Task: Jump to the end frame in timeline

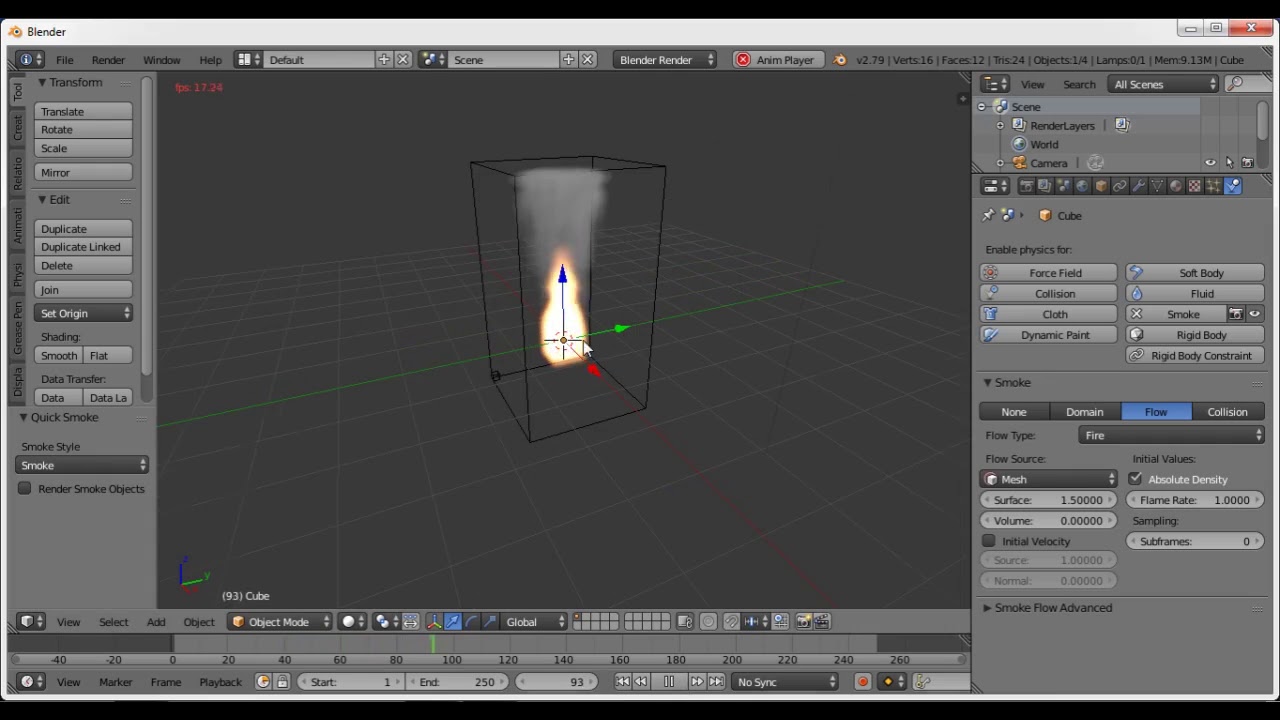Action: click(716, 682)
